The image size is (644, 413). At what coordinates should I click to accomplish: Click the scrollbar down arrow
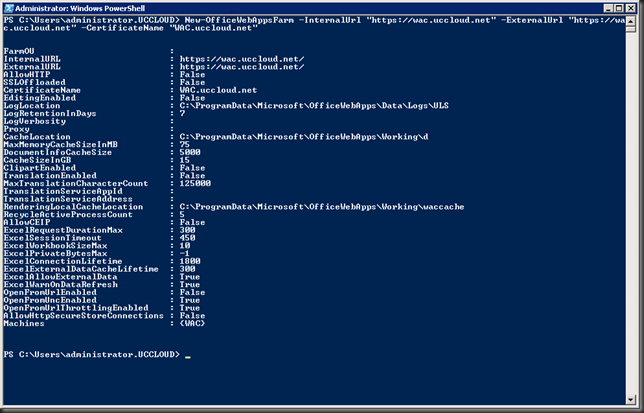631,399
